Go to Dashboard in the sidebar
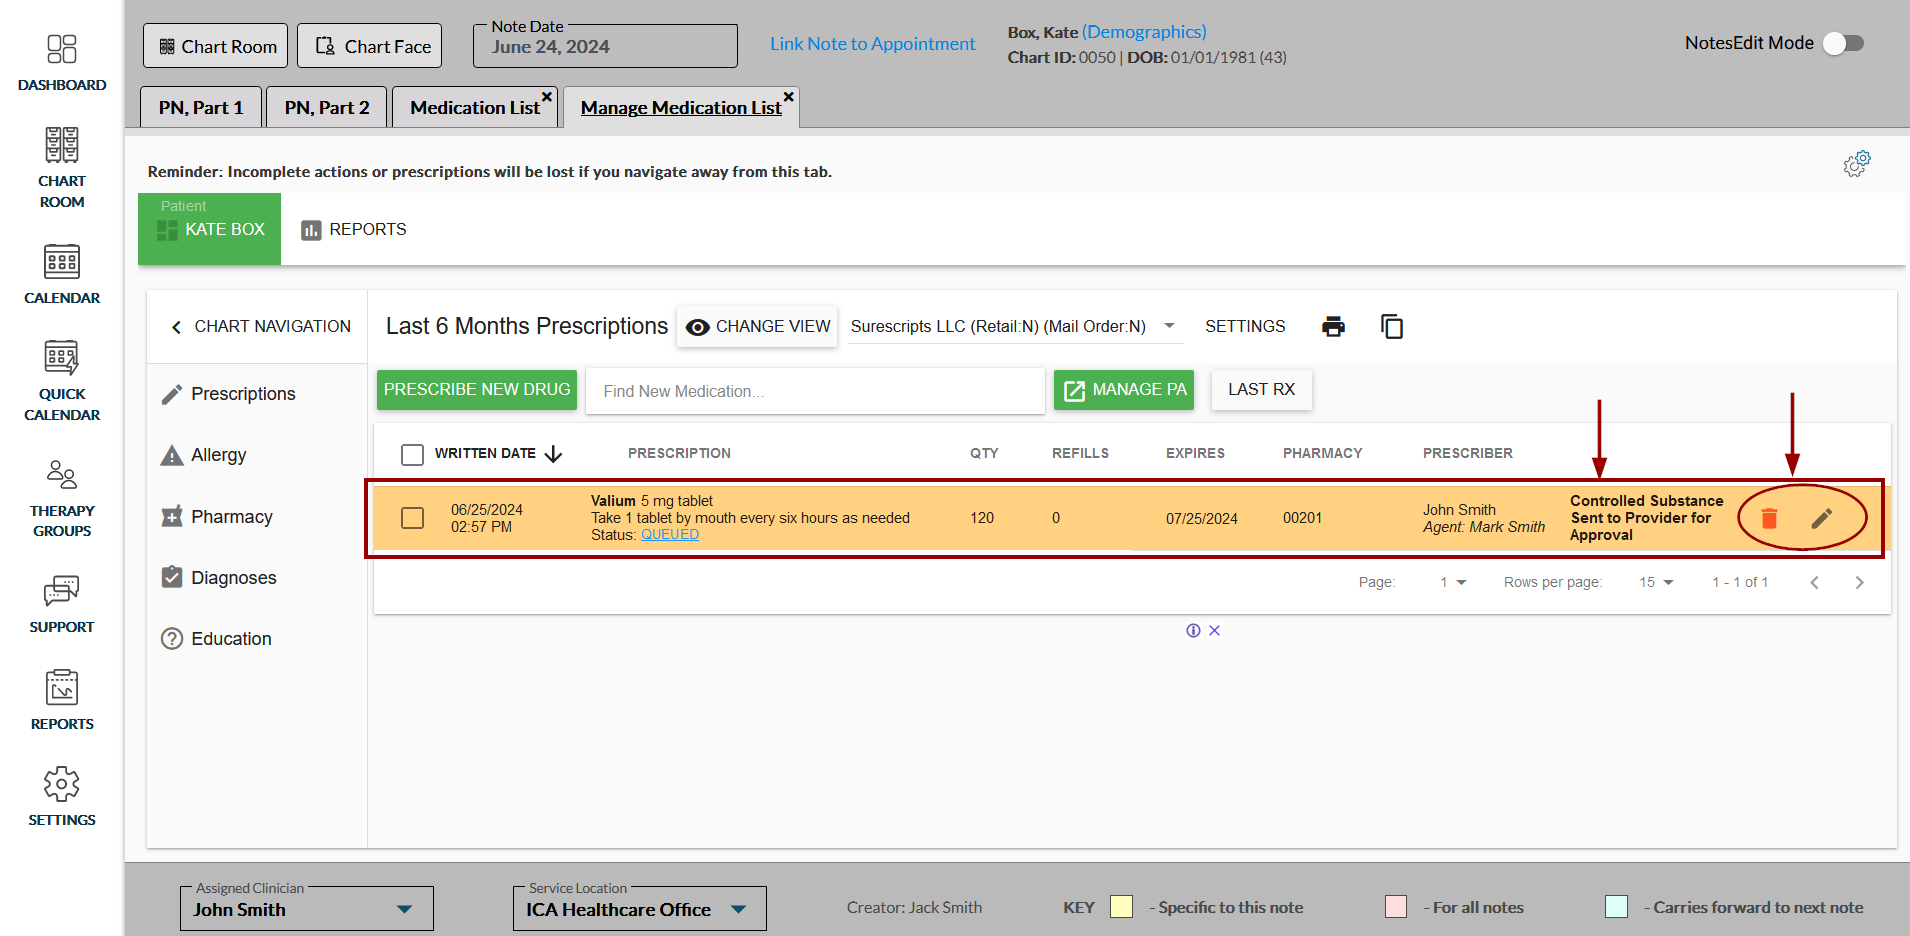 coord(62,63)
